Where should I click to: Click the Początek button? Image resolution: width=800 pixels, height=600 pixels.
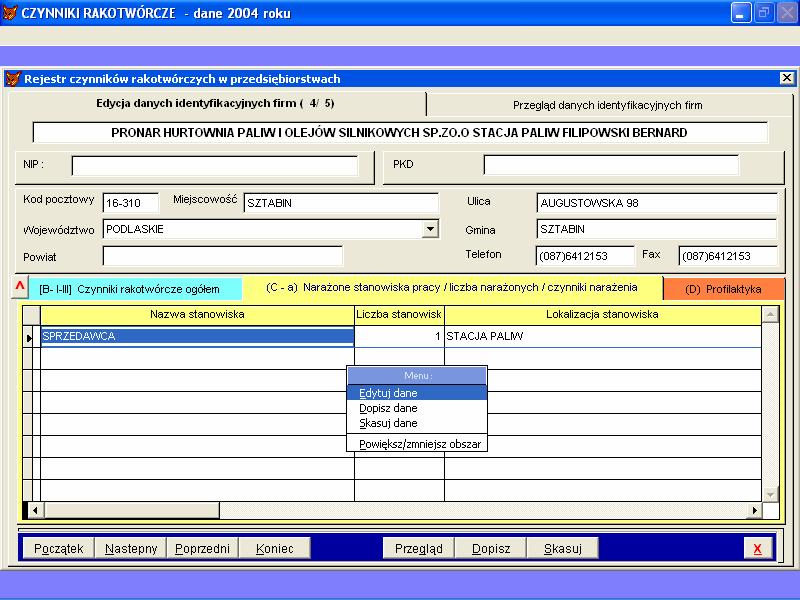click(x=59, y=549)
